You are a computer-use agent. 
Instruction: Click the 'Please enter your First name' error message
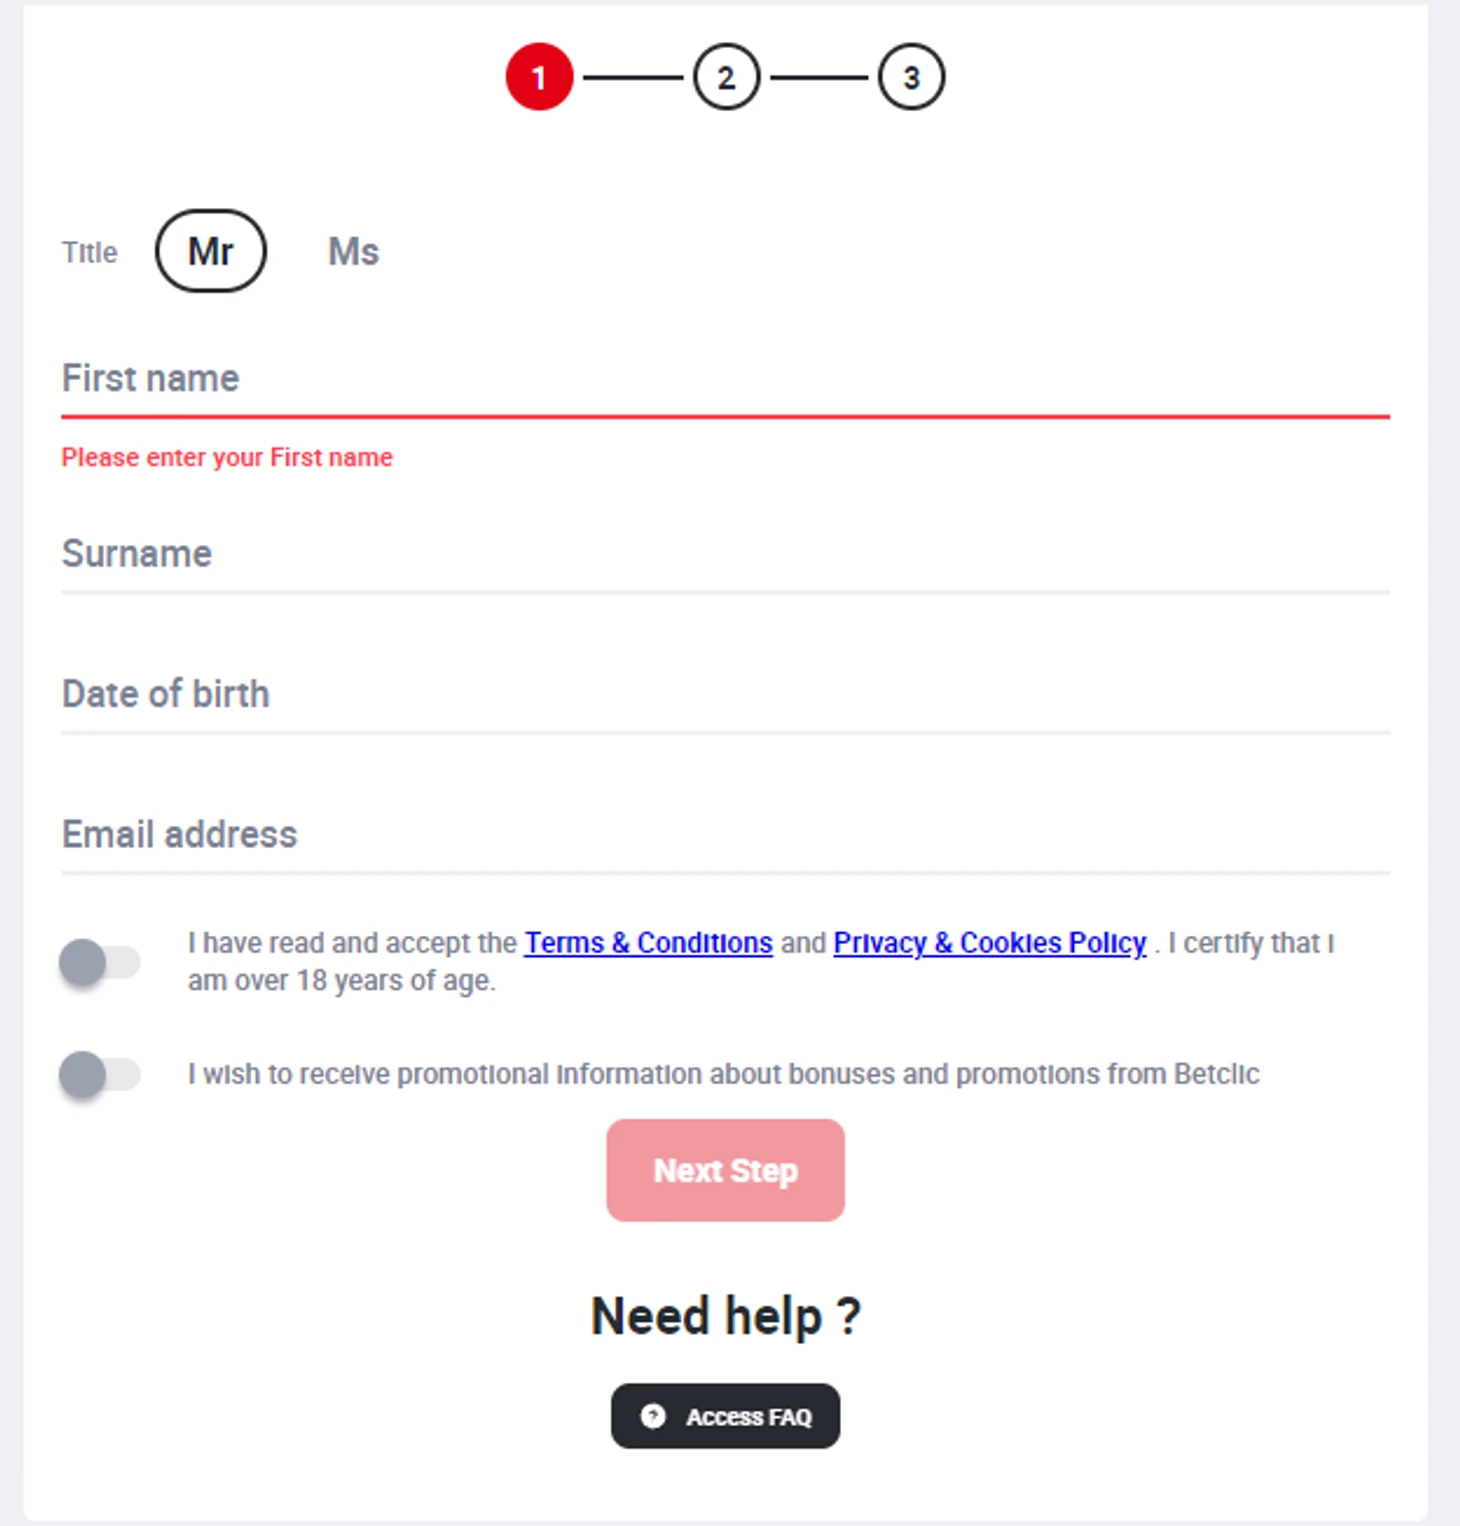(x=227, y=457)
